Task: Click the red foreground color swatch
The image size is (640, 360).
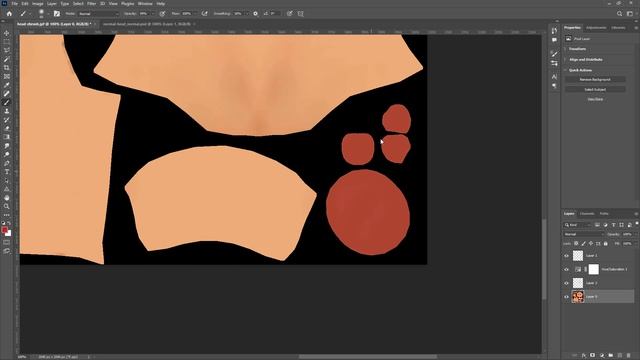Action: (4, 230)
